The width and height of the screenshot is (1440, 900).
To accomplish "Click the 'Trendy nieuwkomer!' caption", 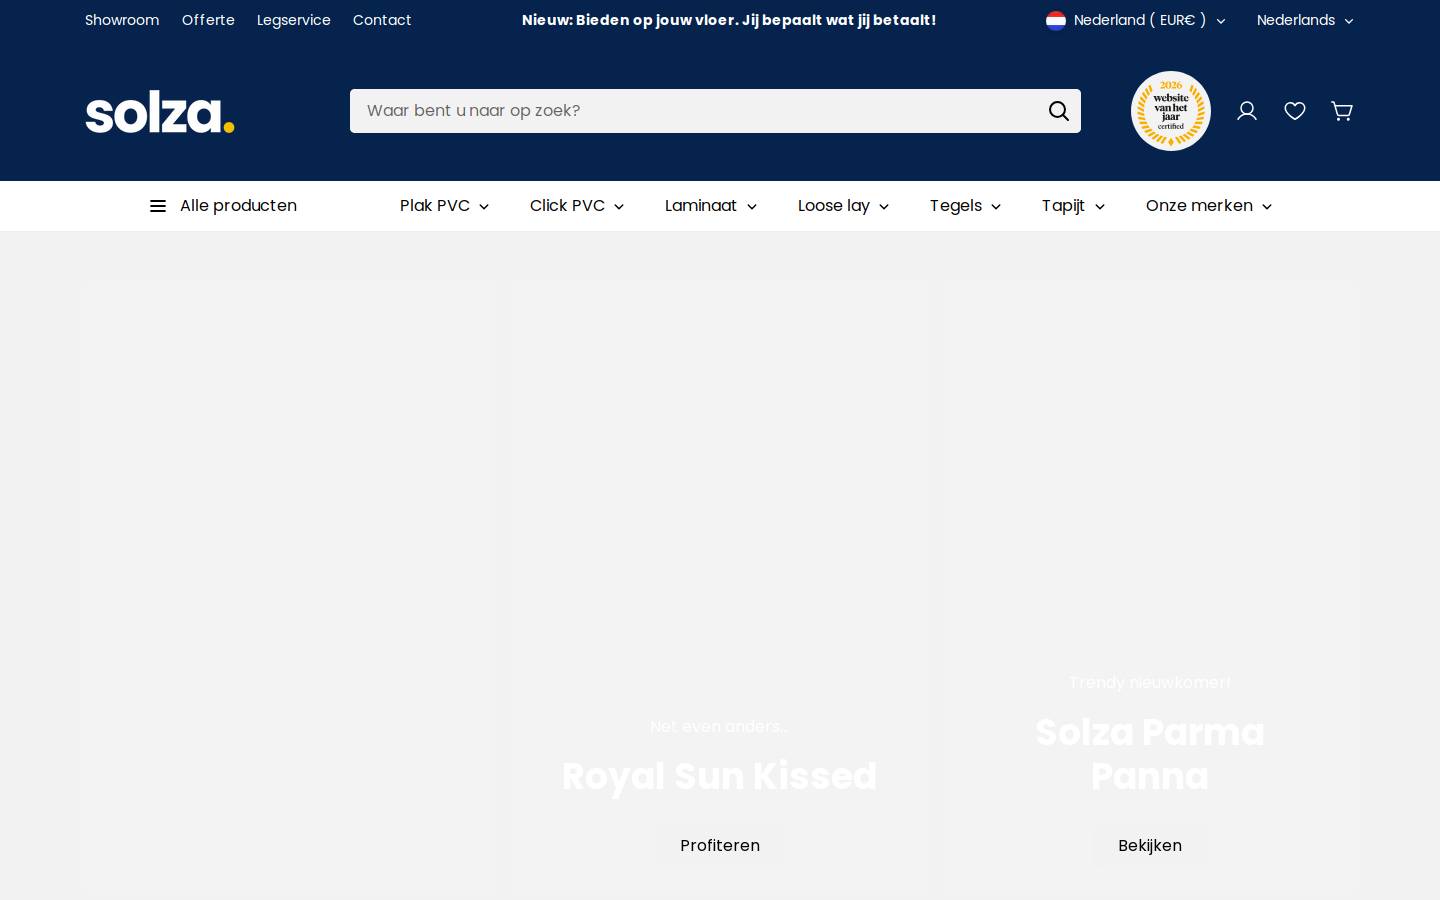I will pyautogui.click(x=1150, y=683).
